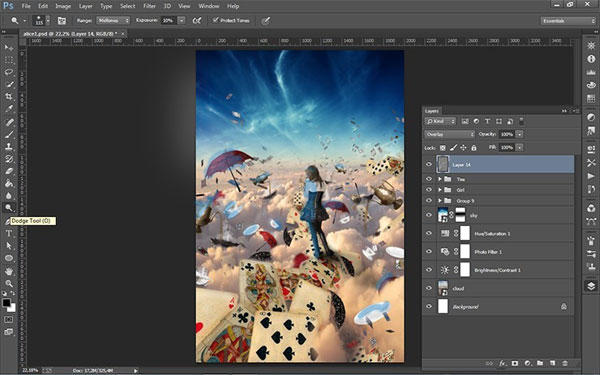
Task: Hide the cloud layer
Action: tap(429, 288)
